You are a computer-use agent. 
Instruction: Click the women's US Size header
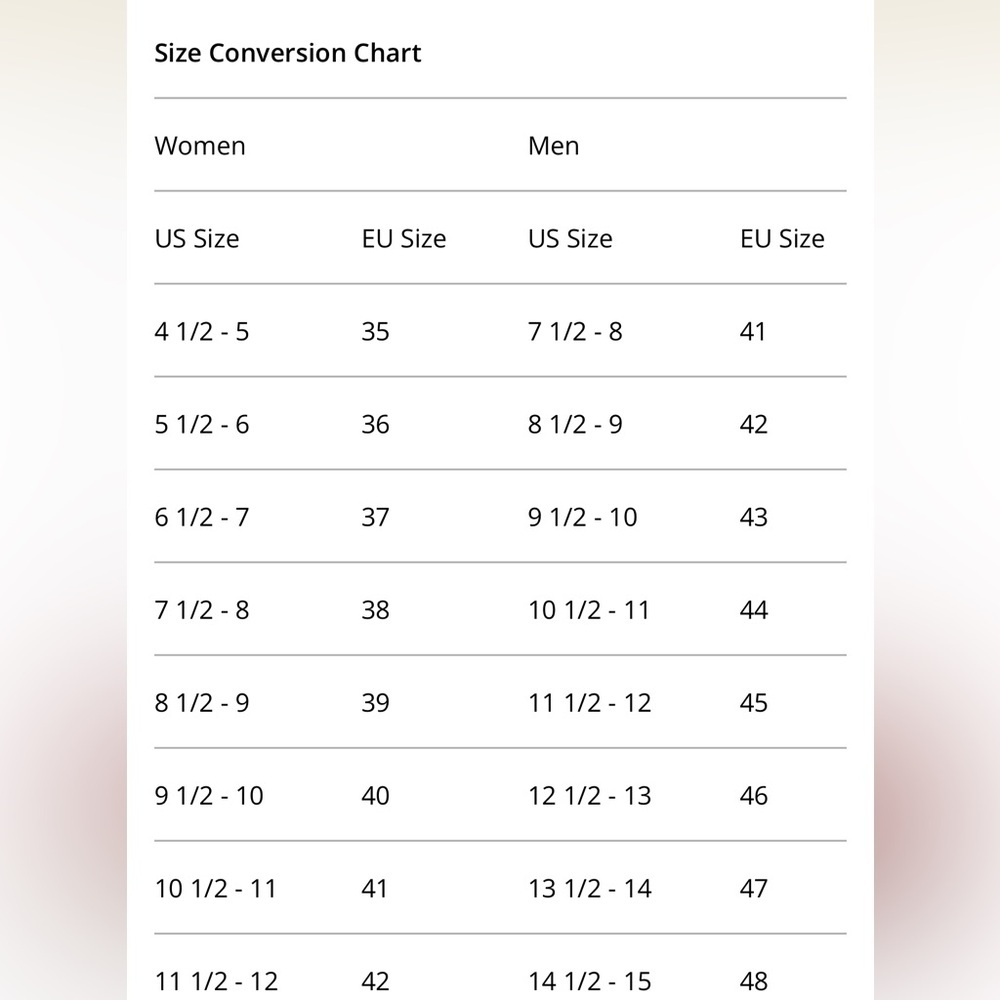click(197, 239)
